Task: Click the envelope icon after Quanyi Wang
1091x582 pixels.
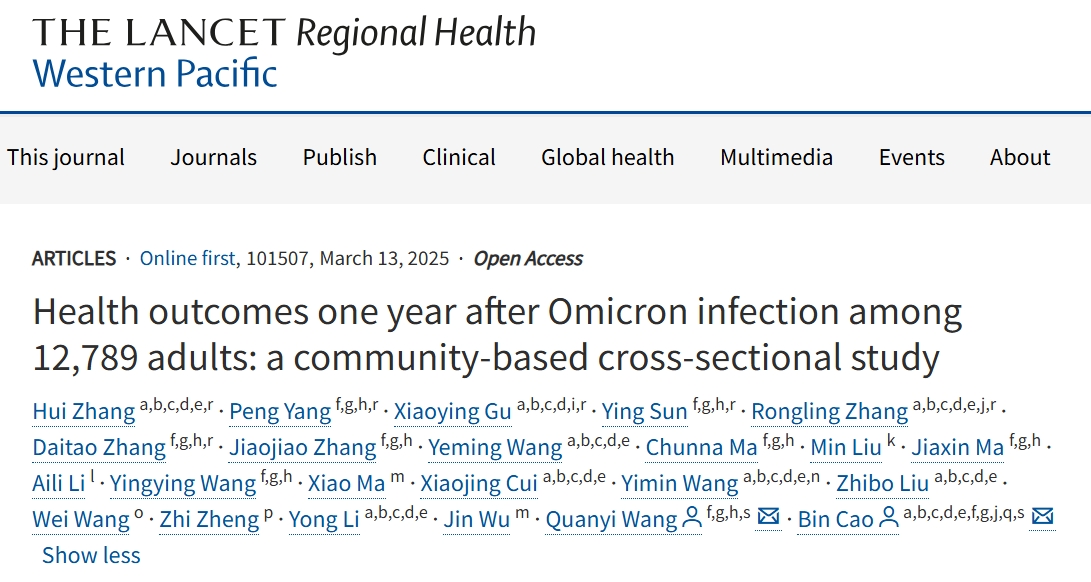Action: click(768, 517)
